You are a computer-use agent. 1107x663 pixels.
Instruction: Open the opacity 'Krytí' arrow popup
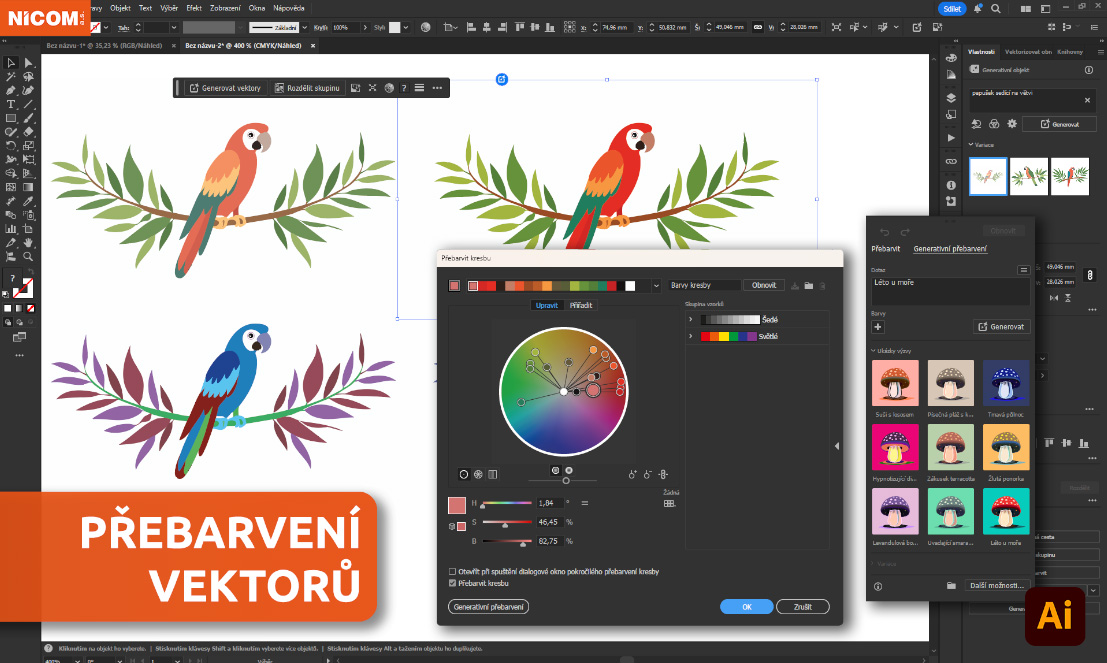(365, 28)
